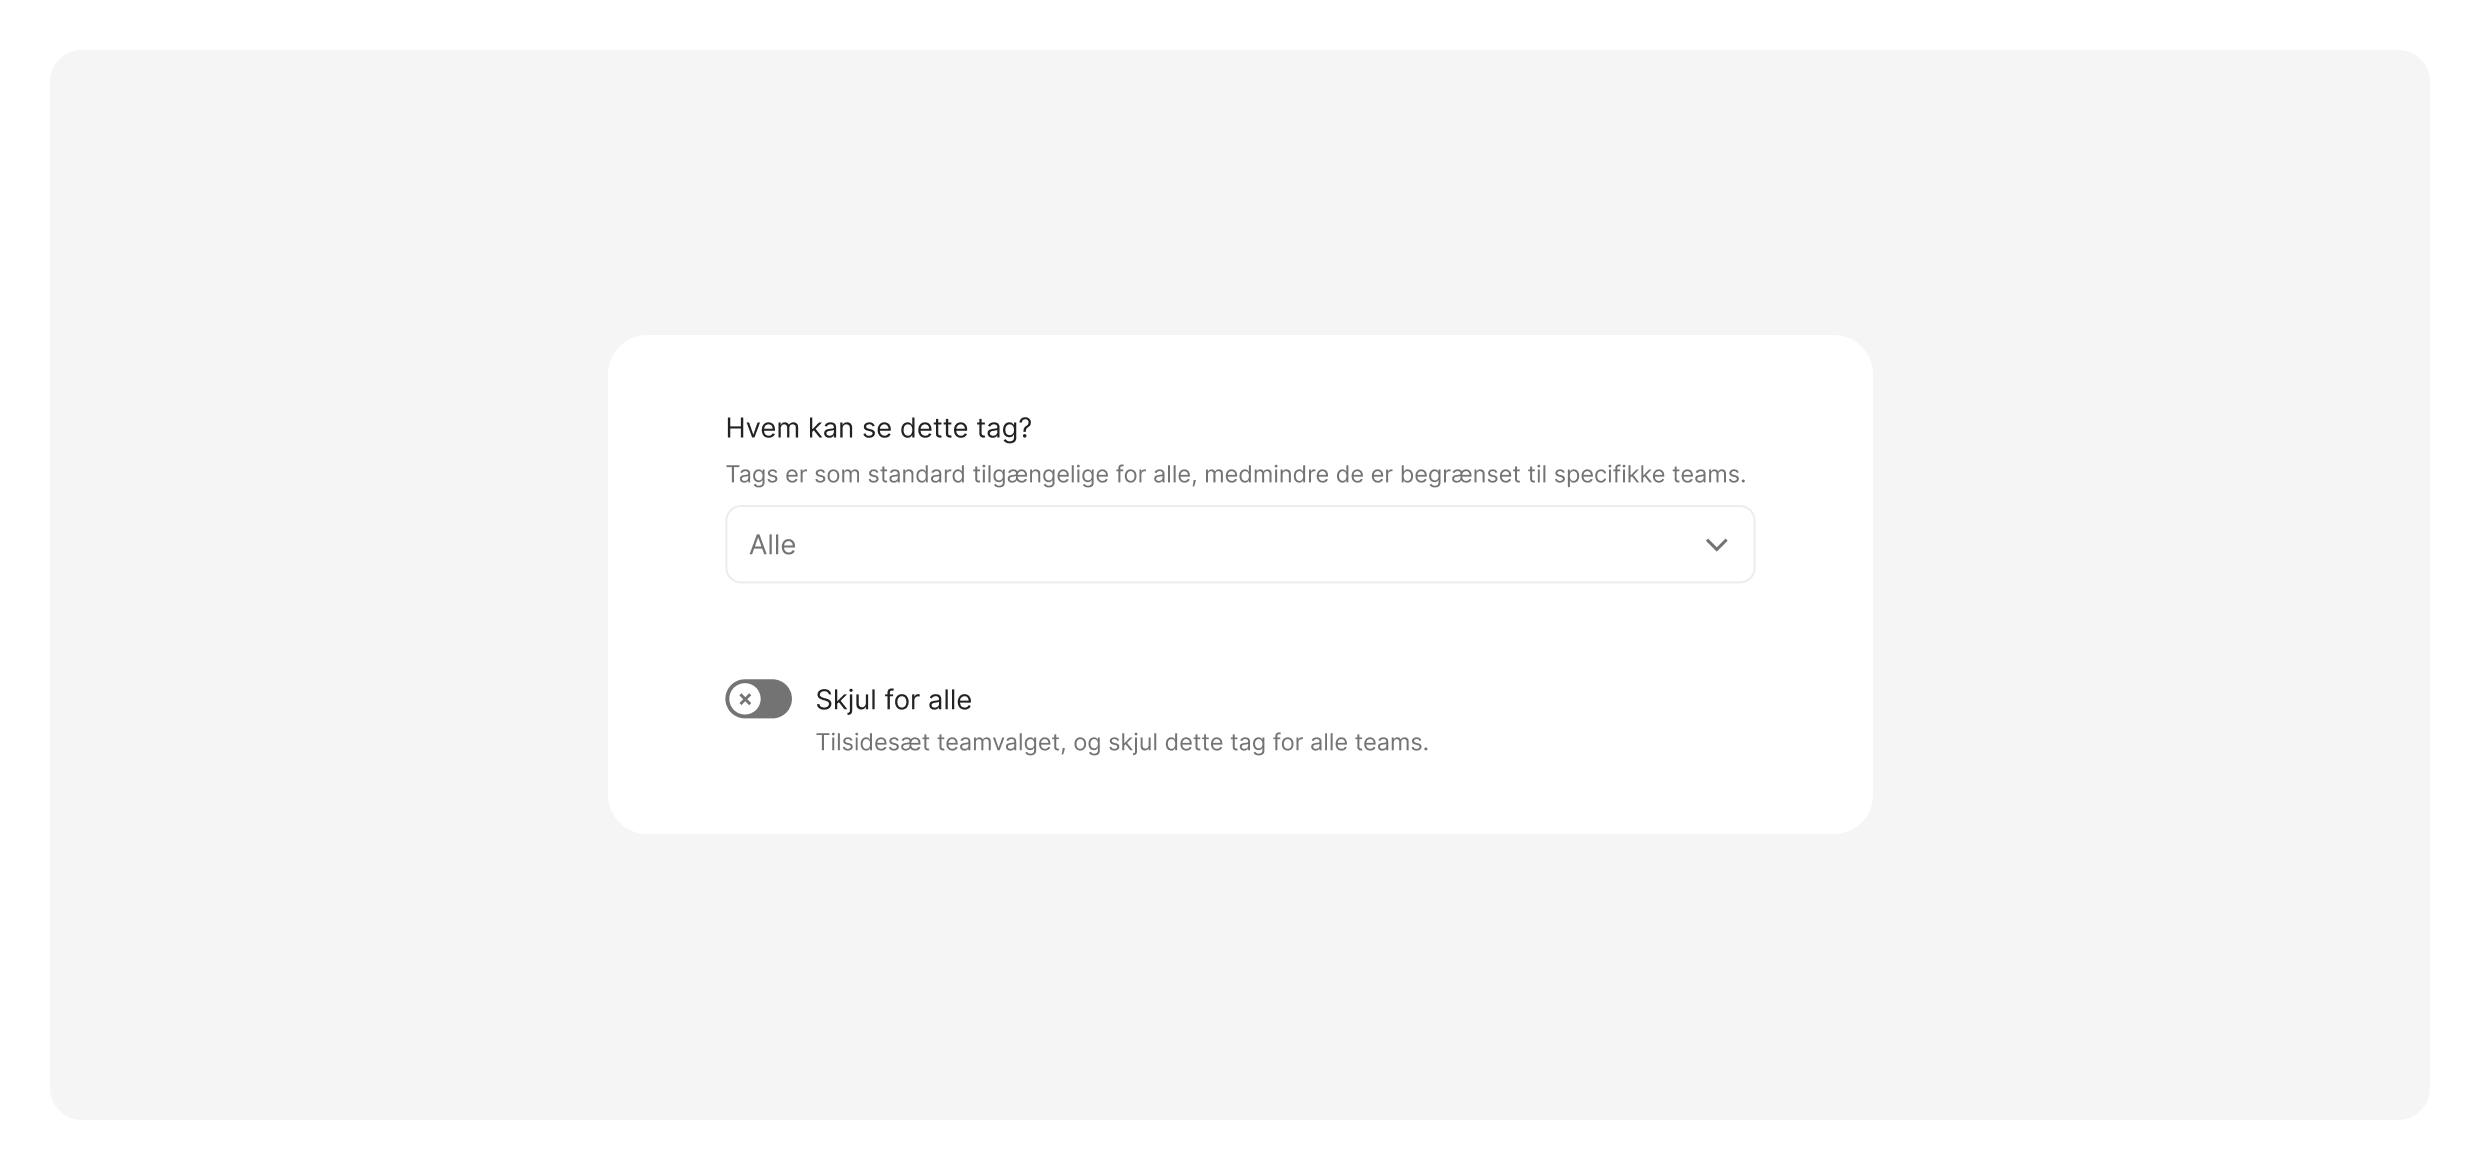This screenshot has width=2480, height=1170.
Task: Click the "Tilsidesæt teamvalget" helper text
Action: point(1121,742)
